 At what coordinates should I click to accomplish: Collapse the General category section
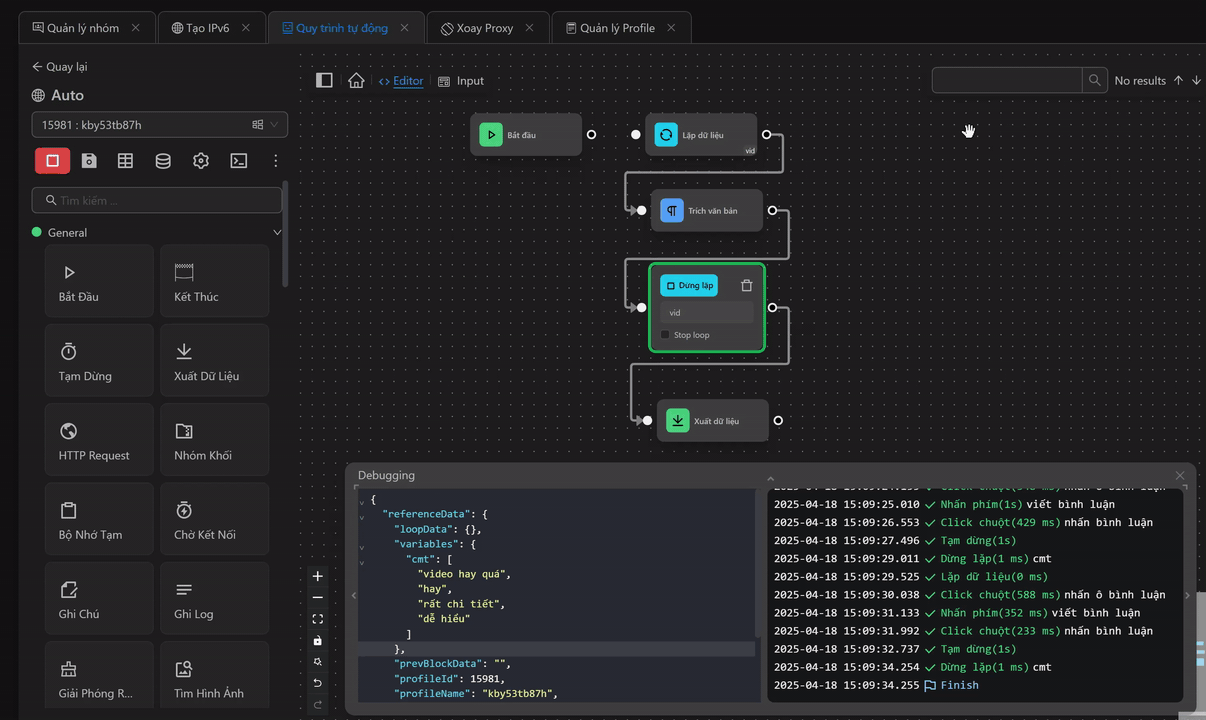(x=277, y=232)
